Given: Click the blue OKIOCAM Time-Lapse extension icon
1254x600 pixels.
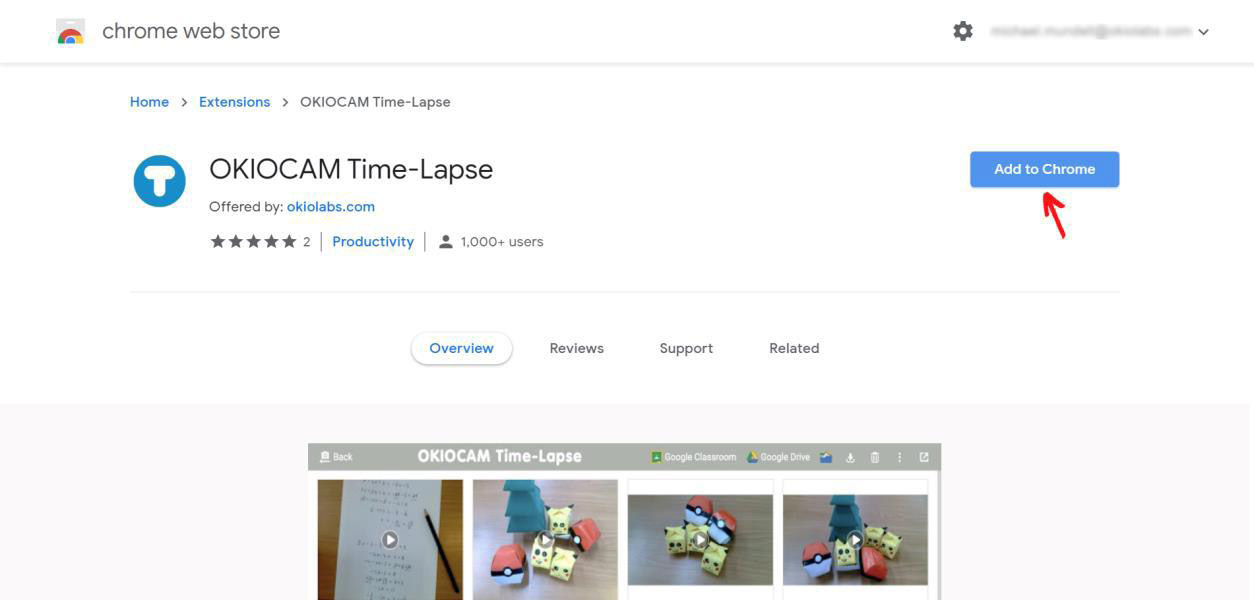Looking at the screenshot, I should pos(160,181).
